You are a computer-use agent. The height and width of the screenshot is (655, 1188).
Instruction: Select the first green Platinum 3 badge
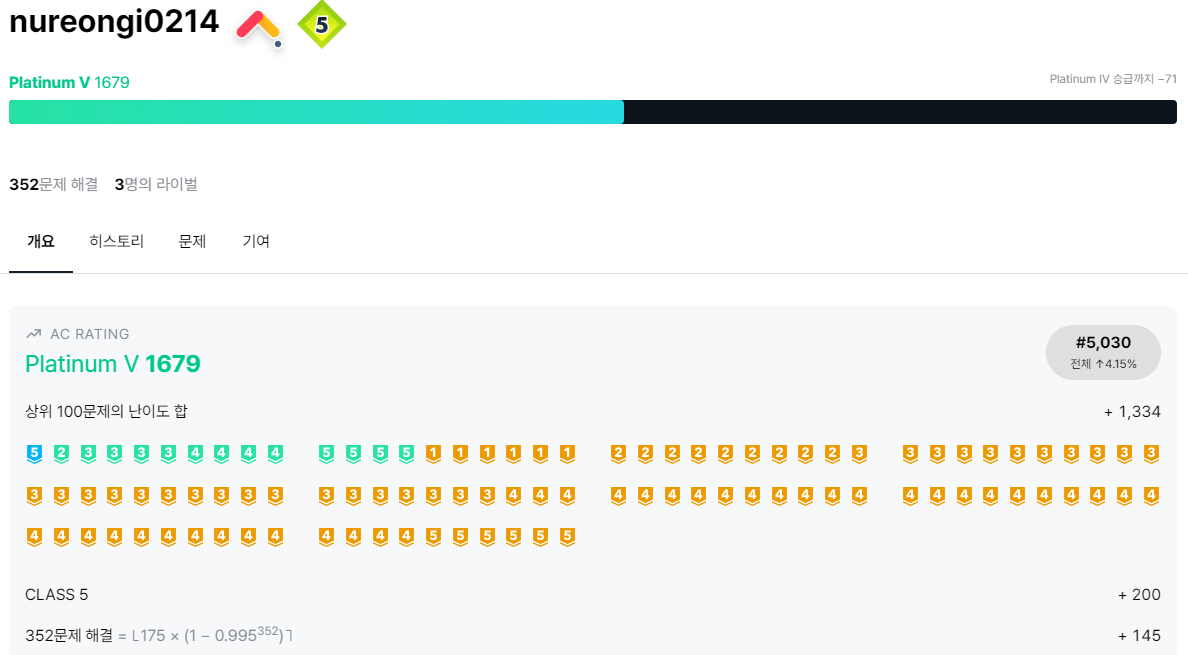88,454
